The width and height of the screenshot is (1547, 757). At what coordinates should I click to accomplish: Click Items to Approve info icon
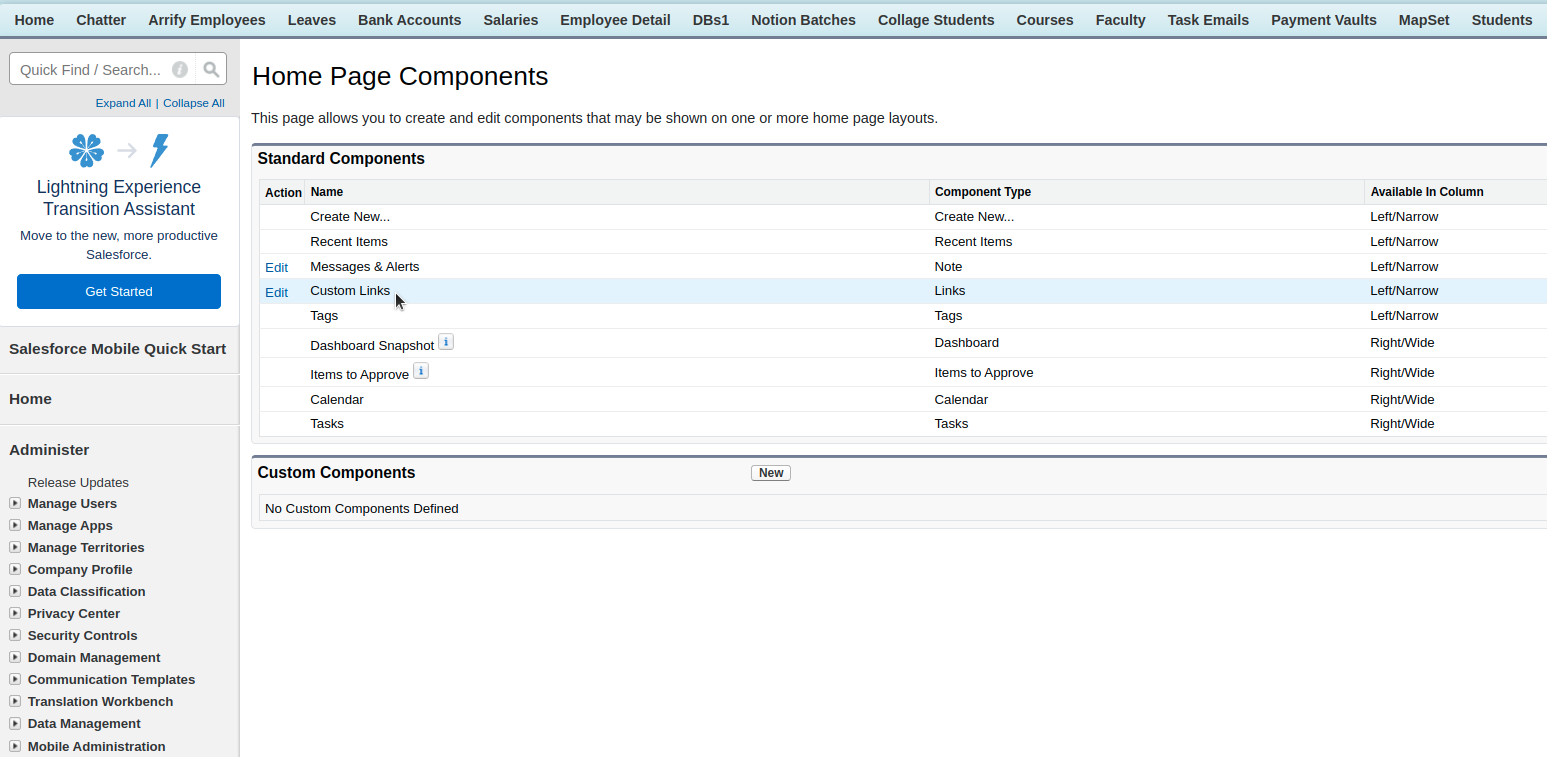pyautogui.click(x=421, y=371)
